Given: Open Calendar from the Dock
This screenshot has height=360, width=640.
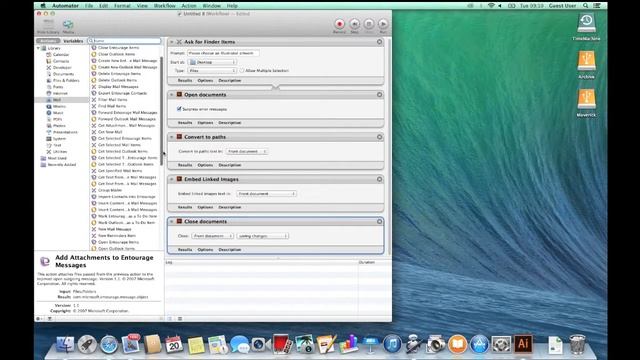Looking at the screenshot, I should [x=174, y=344].
